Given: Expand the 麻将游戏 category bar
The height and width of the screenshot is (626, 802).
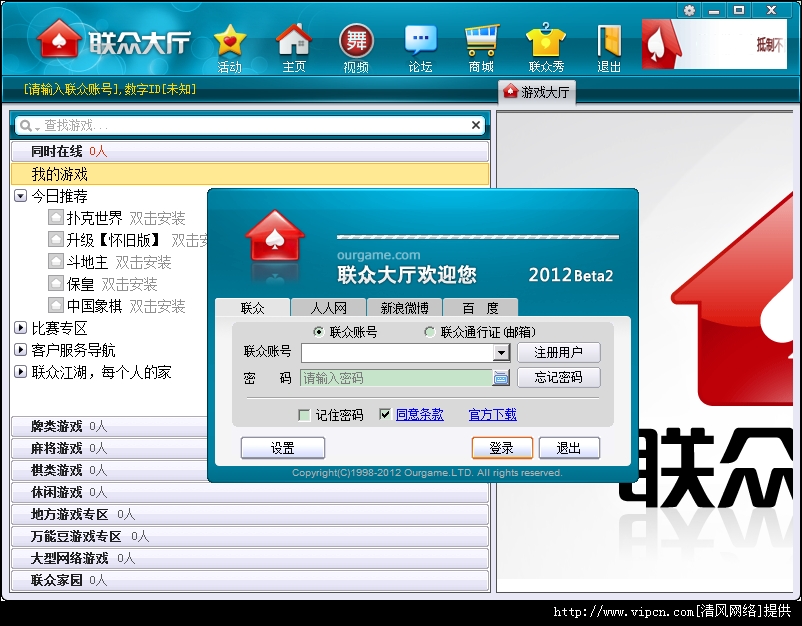Looking at the screenshot, I should pos(109,448).
